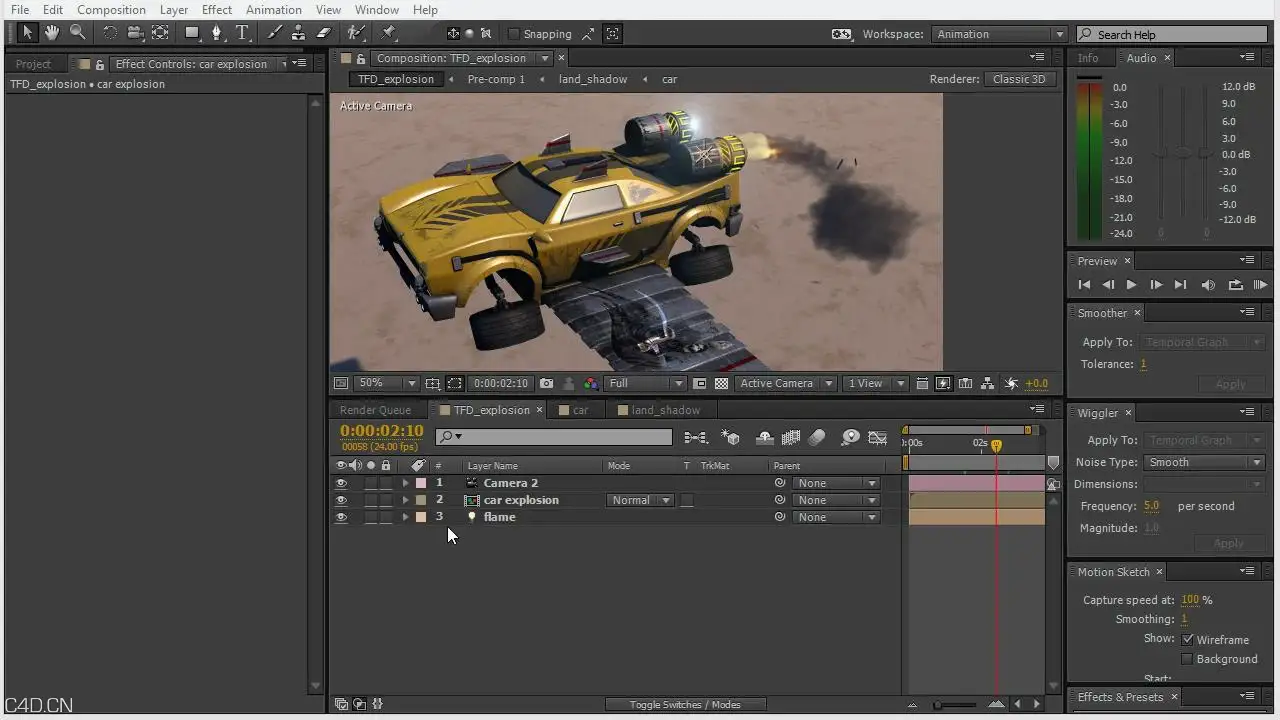Screen dimensions: 1280x720
Task: Switch to land_shadow timeline tab
Action: point(665,410)
